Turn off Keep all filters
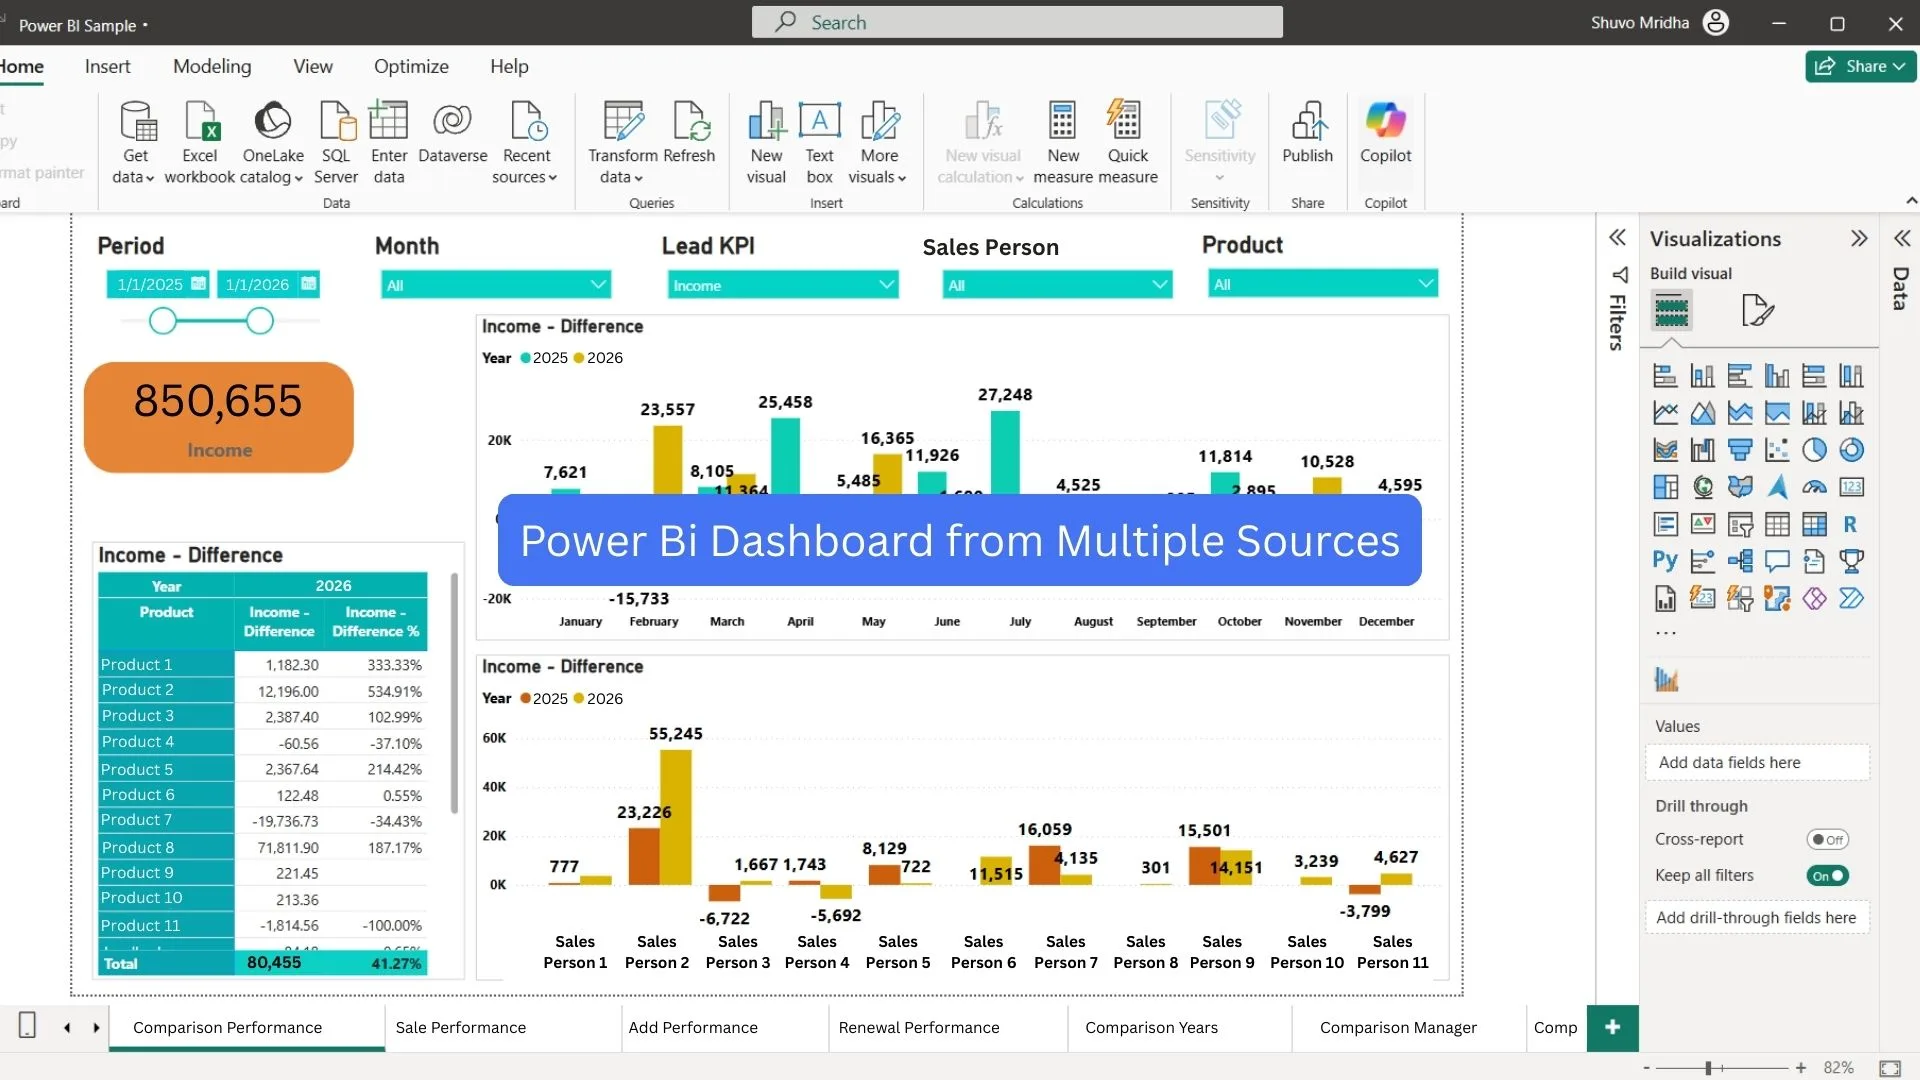 (x=1827, y=876)
